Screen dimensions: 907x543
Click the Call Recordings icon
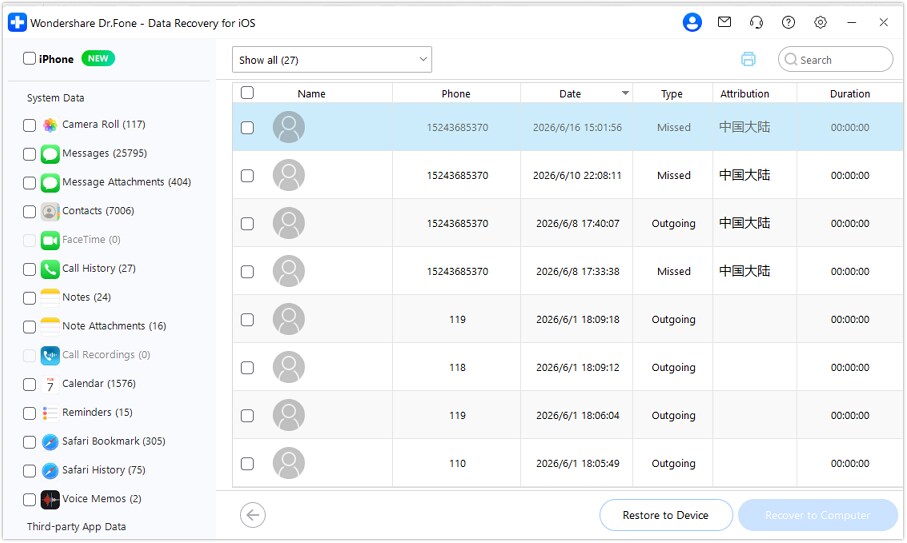[x=50, y=356]
